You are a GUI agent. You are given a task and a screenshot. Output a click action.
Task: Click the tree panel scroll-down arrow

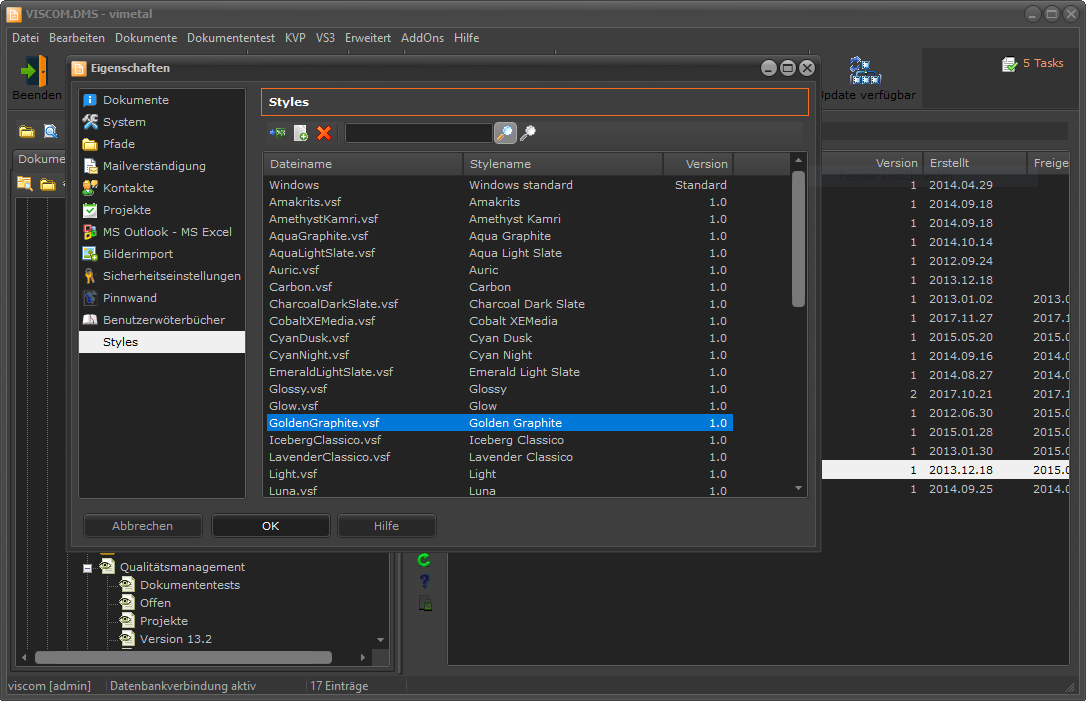pyautogui.click(x=380, y=639)
